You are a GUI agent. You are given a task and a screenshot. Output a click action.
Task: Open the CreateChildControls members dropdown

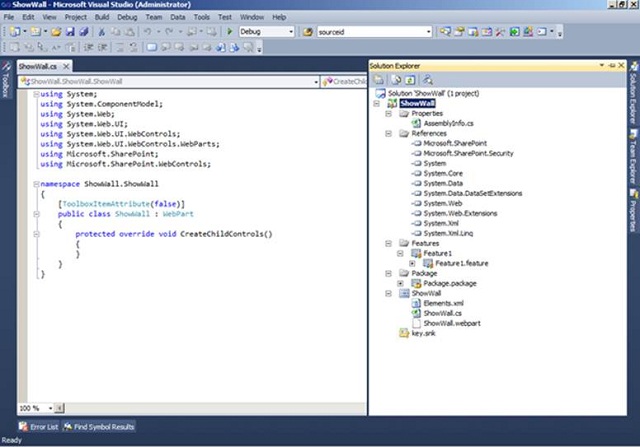coord(344,82)
